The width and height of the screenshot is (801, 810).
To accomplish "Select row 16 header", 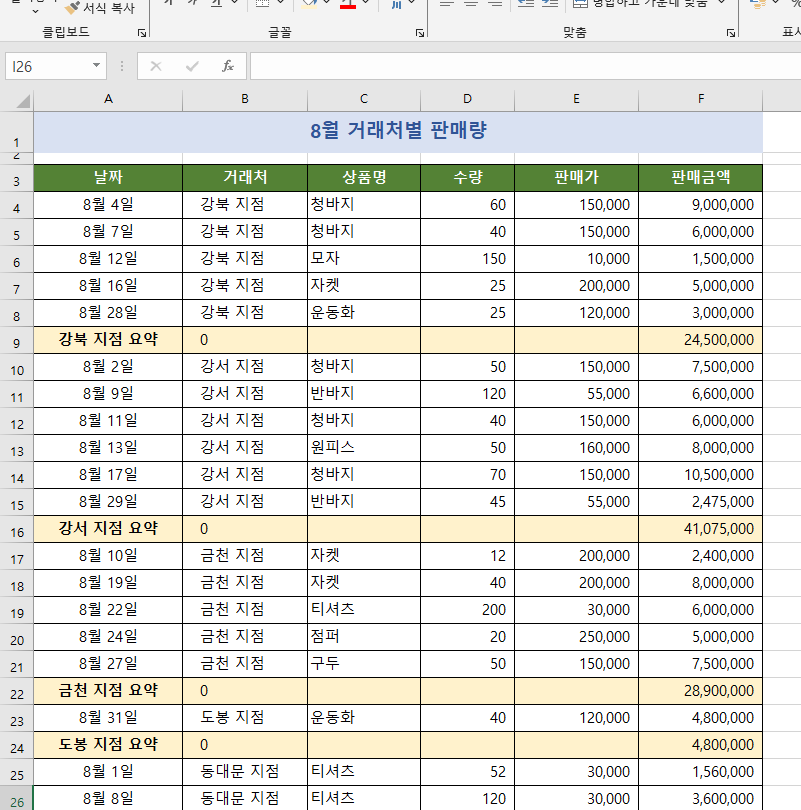I will 17,529.
